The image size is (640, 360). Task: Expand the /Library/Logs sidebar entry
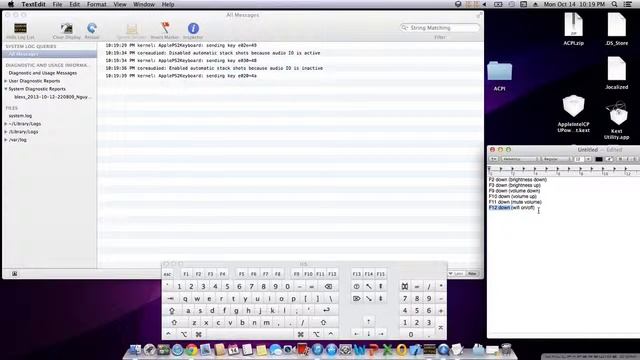pos(6,132)
